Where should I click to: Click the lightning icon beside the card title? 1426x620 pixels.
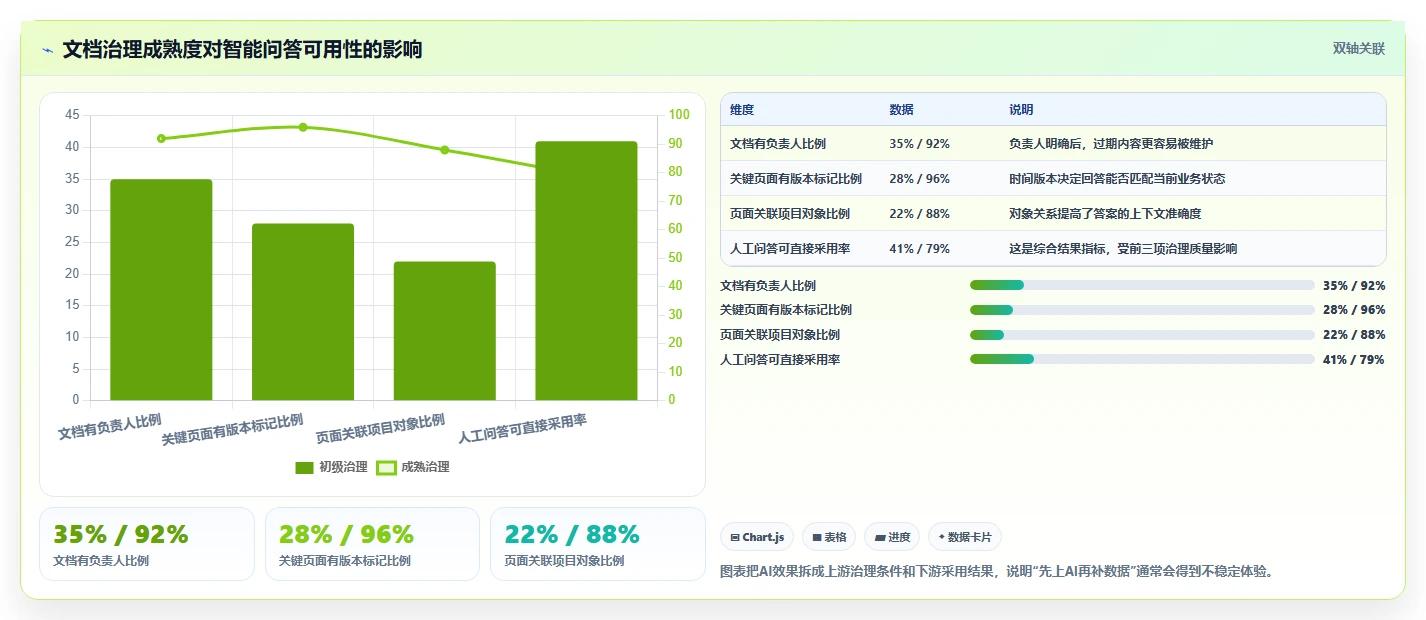click(47, 50)
